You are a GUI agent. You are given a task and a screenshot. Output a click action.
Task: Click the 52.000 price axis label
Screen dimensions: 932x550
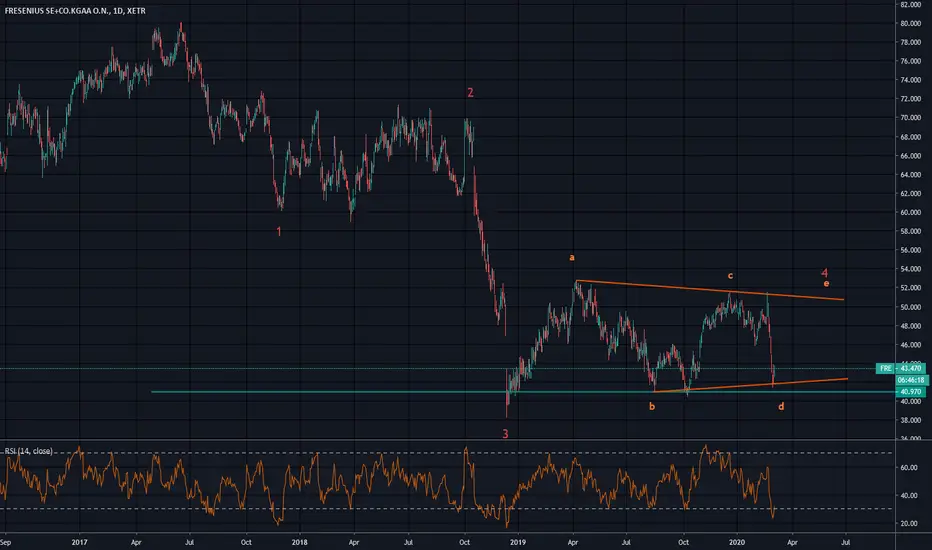point(911,288)
